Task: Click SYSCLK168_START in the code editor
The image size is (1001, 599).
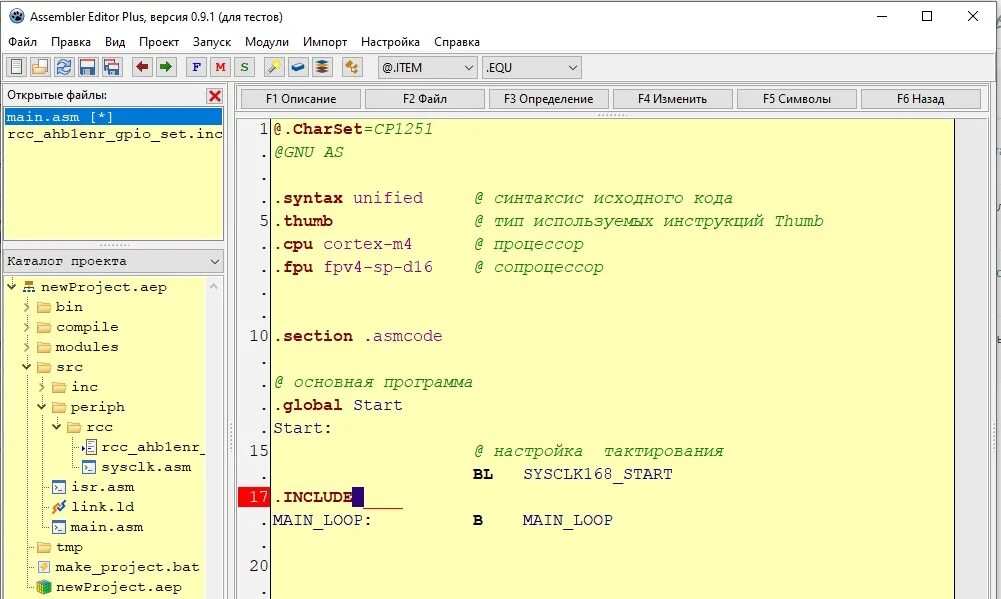Action: (598, 474)
